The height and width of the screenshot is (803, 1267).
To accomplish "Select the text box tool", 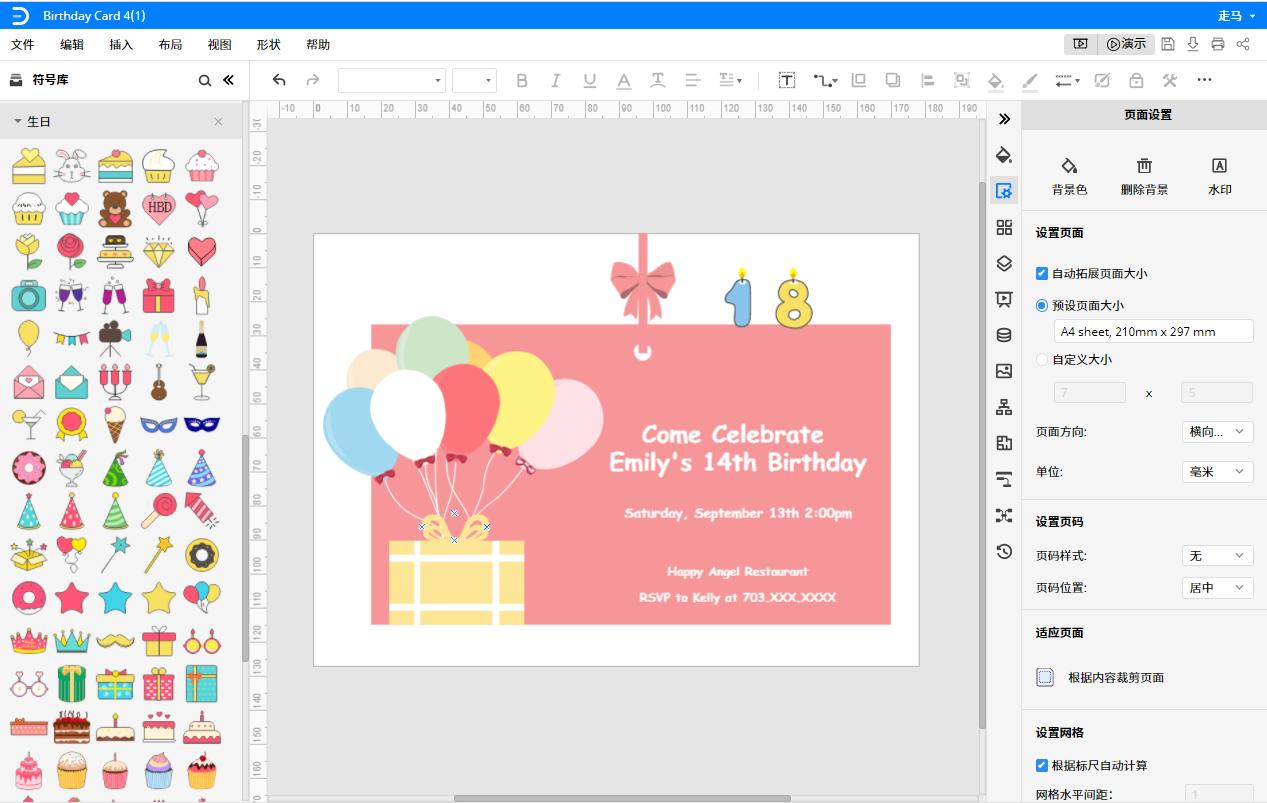I will (x=787, y=80).
